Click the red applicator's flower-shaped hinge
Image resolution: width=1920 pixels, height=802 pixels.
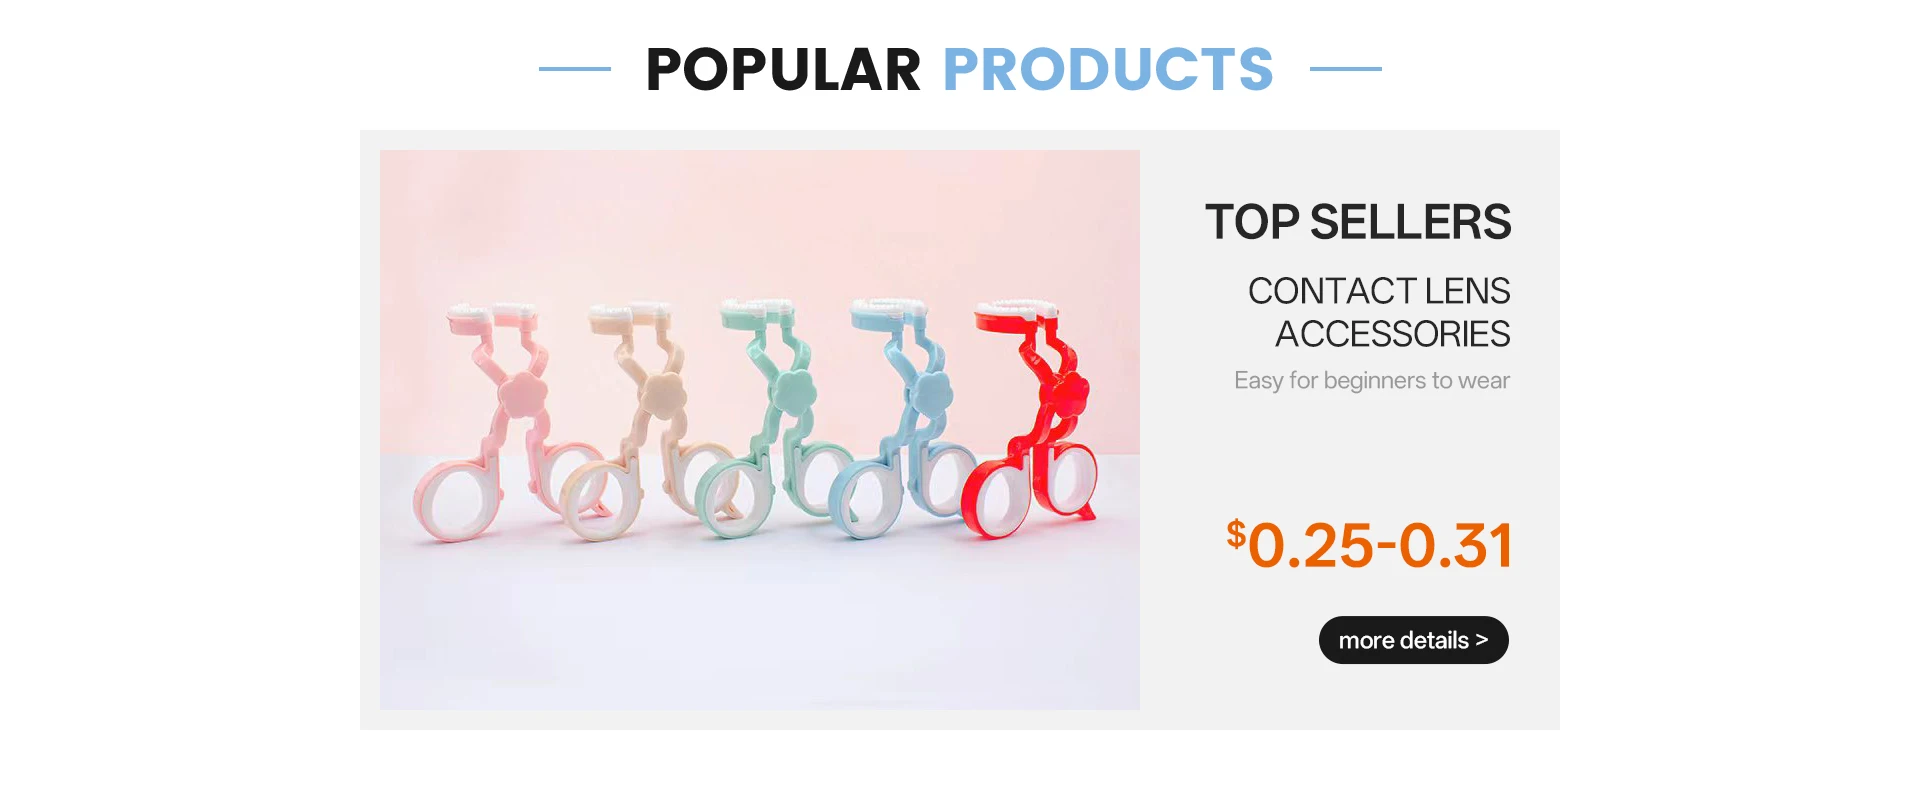click(x=1067, y=390)
